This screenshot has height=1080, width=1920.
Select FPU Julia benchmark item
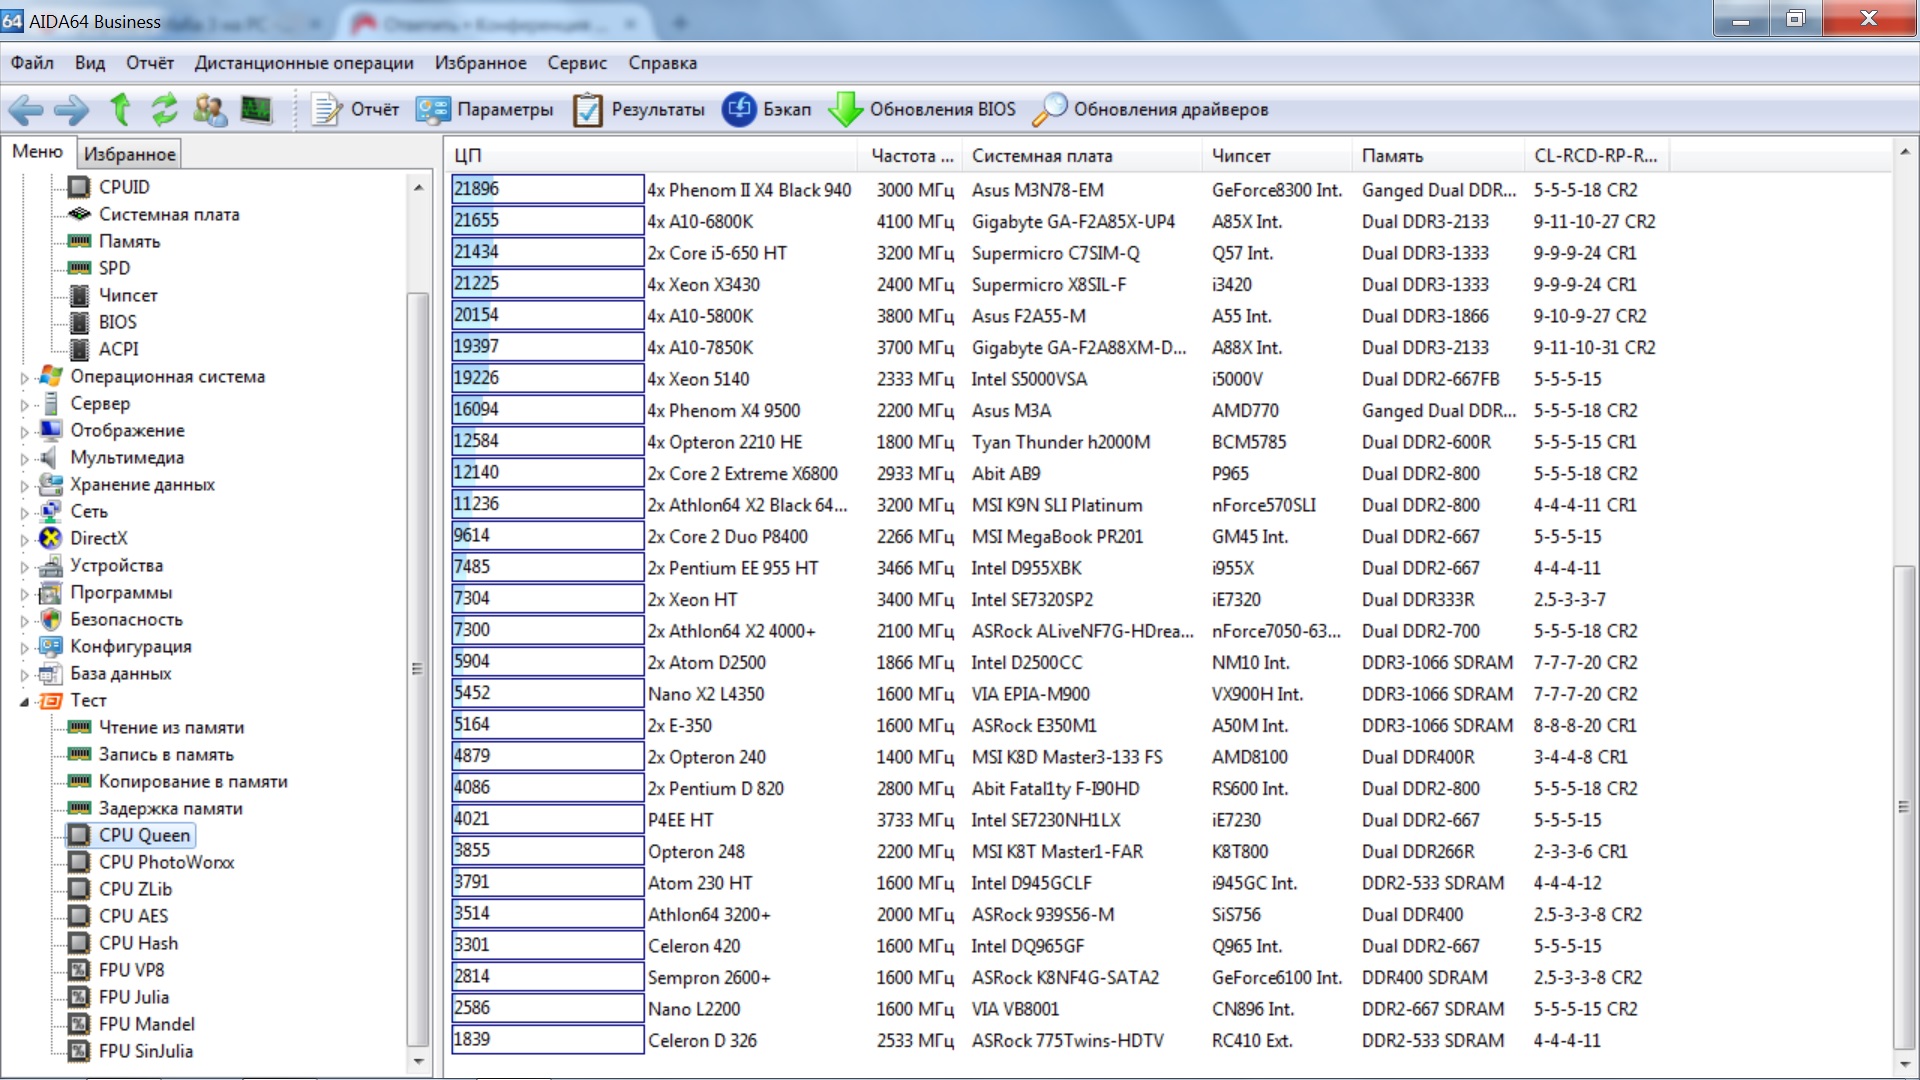tap(133, 997)
